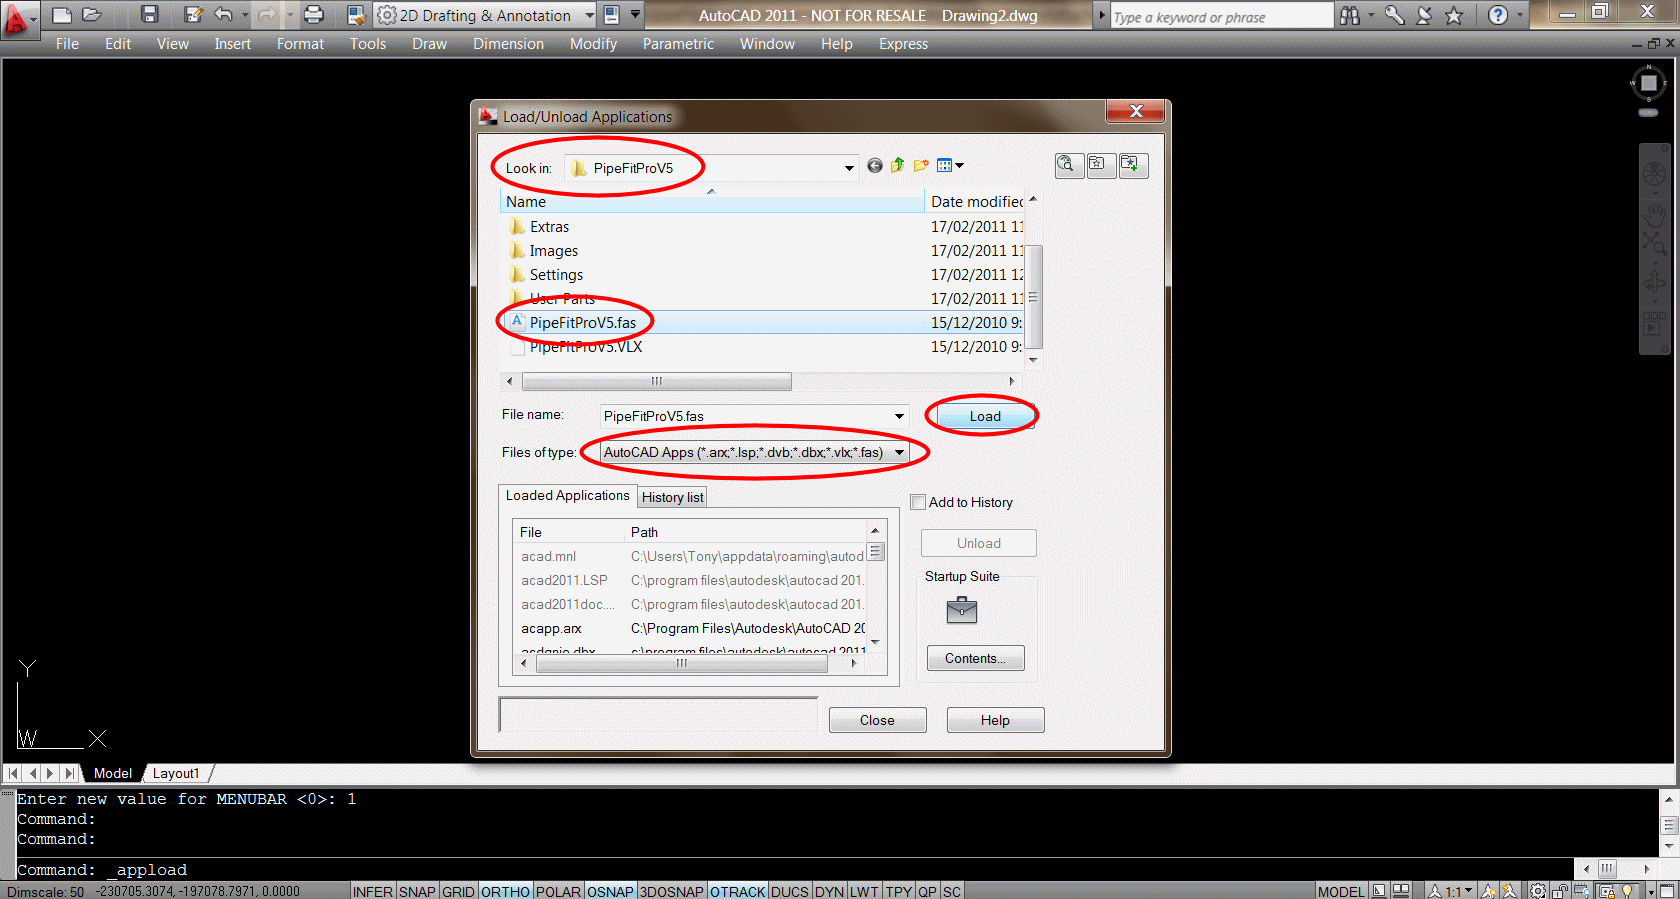1680x899 pixels.
Task: Save the drawing with floppy icon
Action: (x=150, y=15)
